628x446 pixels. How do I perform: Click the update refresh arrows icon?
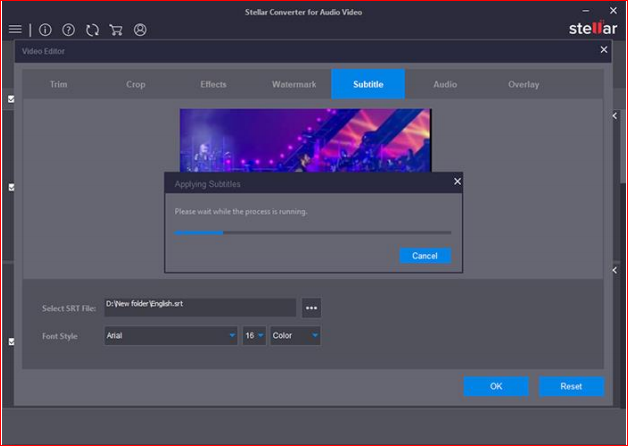click(92, 30)
